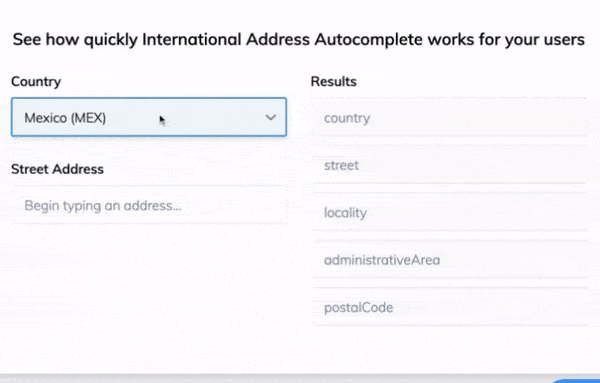The height and width of the screenshot is (383, 600).
Task: Focus the Street Address input field
Action: point(149,205)
